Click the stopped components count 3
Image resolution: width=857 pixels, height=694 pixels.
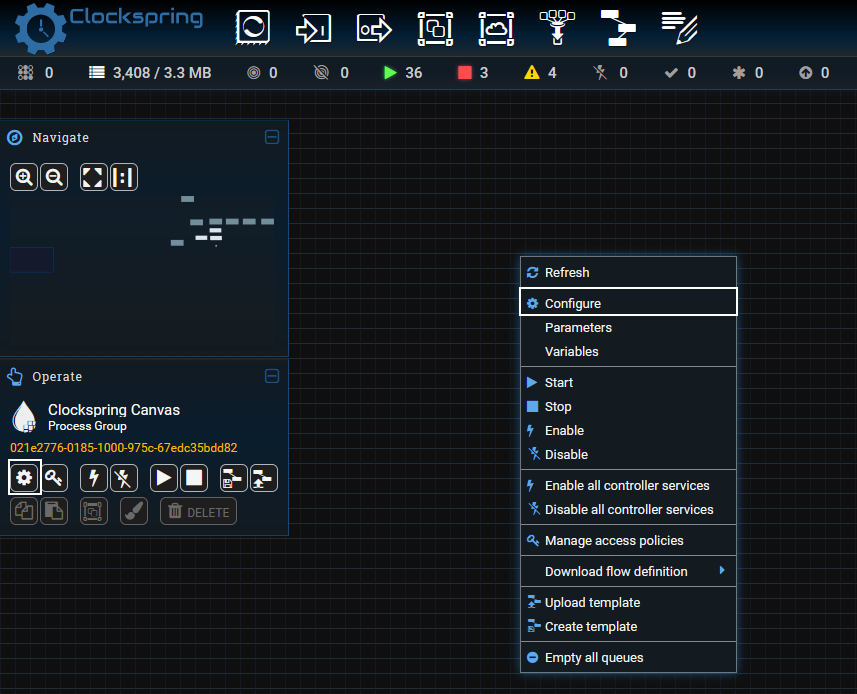click(473, 73)
